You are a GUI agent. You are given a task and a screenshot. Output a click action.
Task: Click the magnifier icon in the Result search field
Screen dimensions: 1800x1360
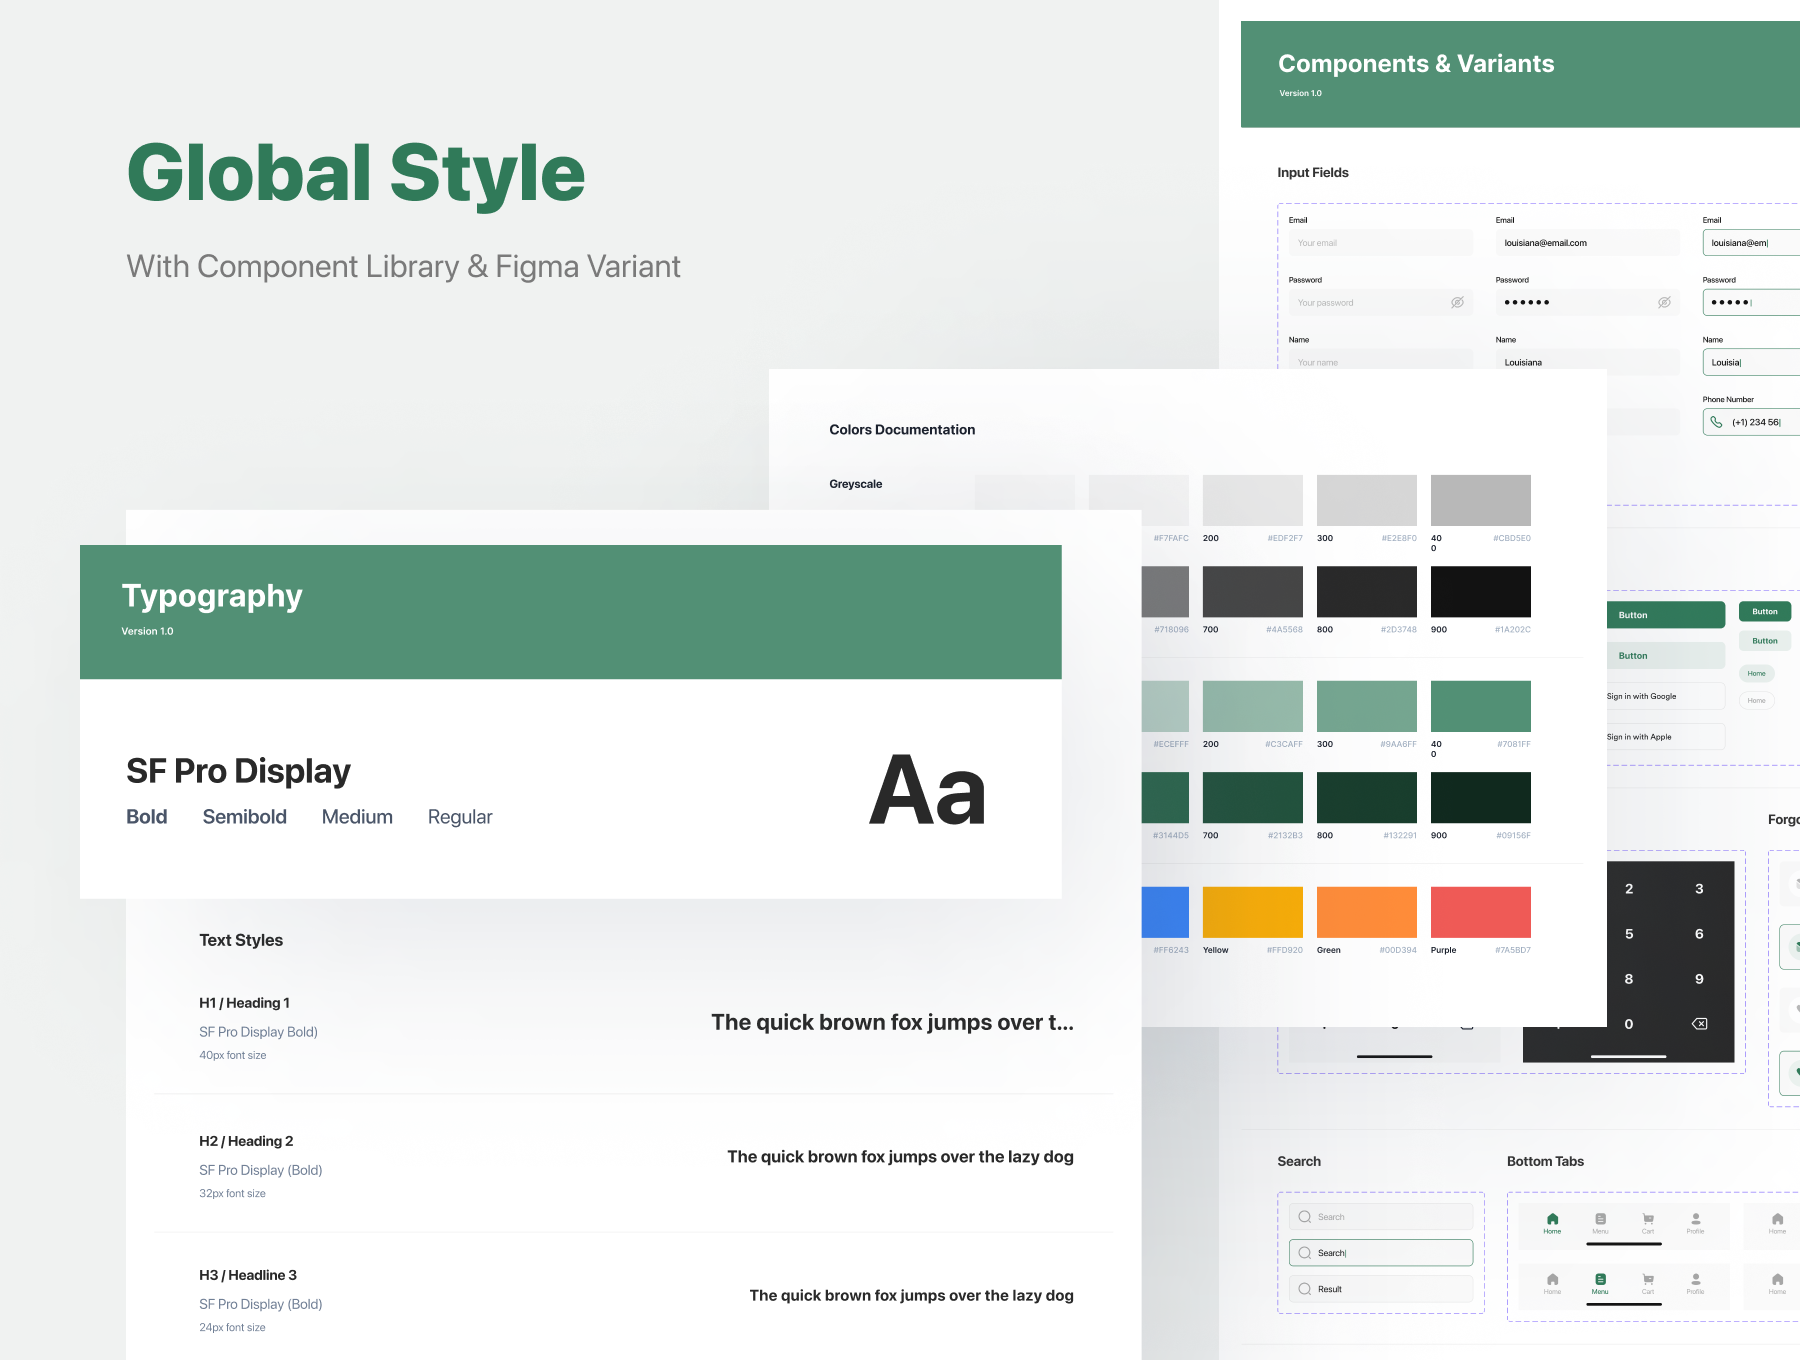click(x=1305, y=1289)
